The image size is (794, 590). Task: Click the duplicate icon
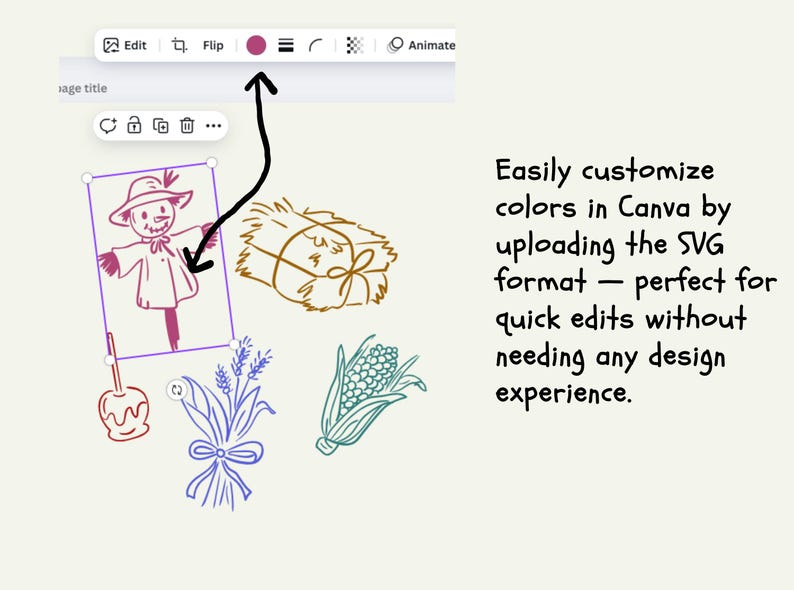coord(161,126)
